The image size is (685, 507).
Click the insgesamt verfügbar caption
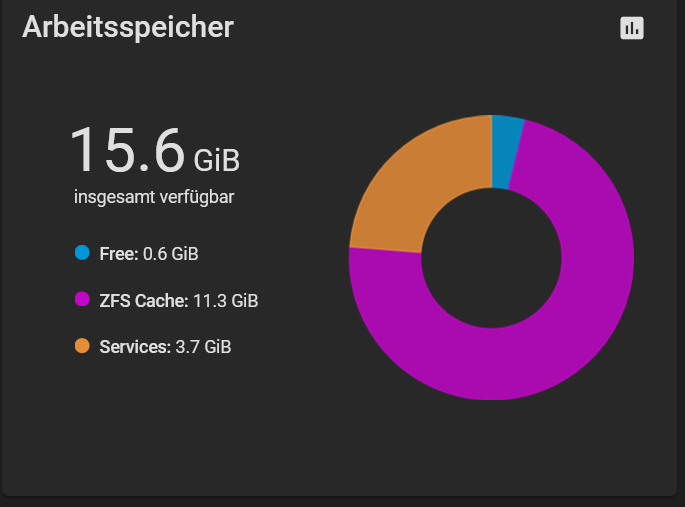point(154,197)
